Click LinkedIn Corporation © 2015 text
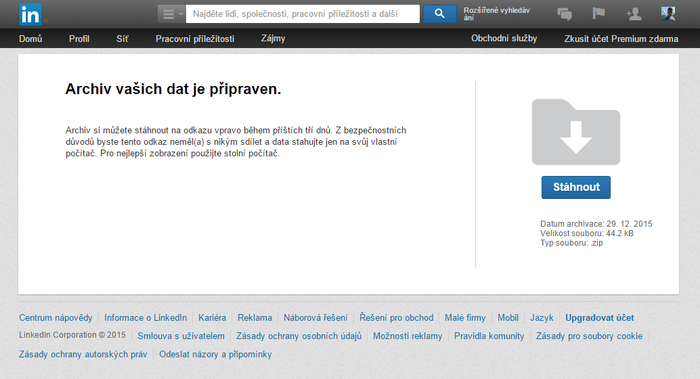Image resolution: width=700 pixels, height=379 pixels. 72,335
